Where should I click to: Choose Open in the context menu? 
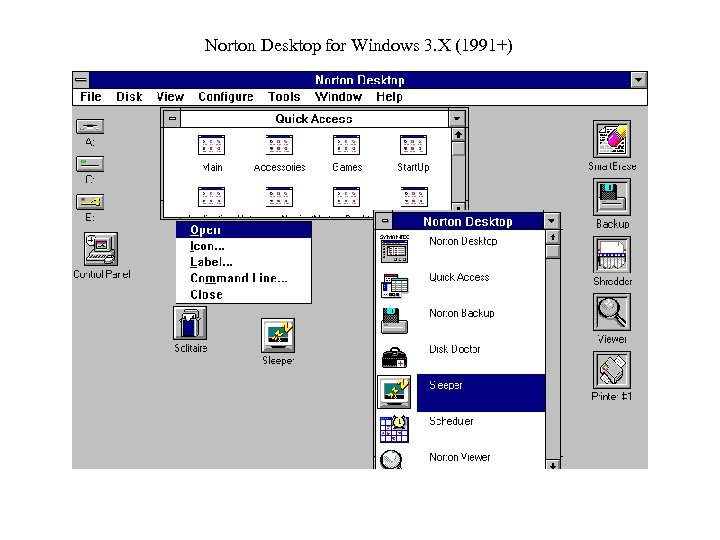tap(244, 230)
